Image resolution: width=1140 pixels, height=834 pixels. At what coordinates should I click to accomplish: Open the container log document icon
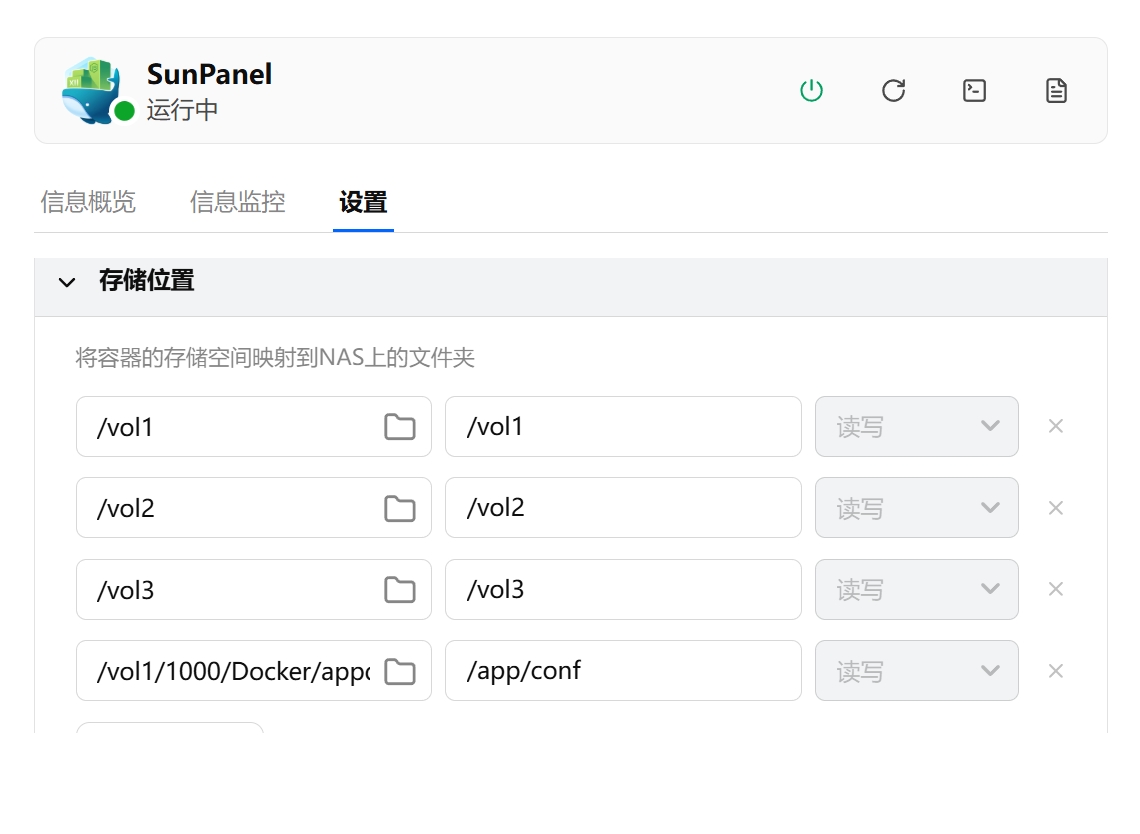pos(1057,91)
